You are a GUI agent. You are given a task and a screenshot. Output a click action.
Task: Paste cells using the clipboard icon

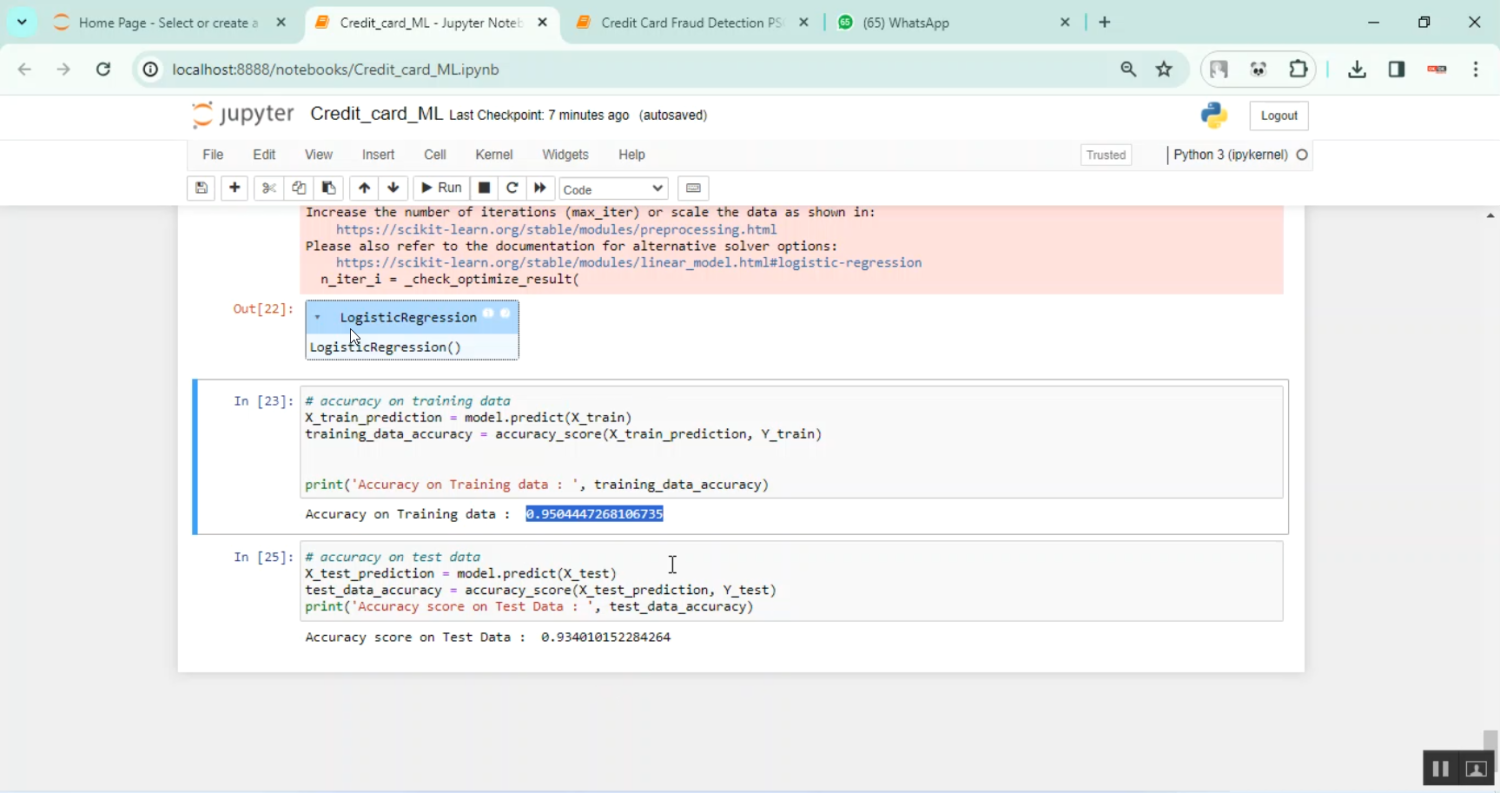[x=328, y=188]
